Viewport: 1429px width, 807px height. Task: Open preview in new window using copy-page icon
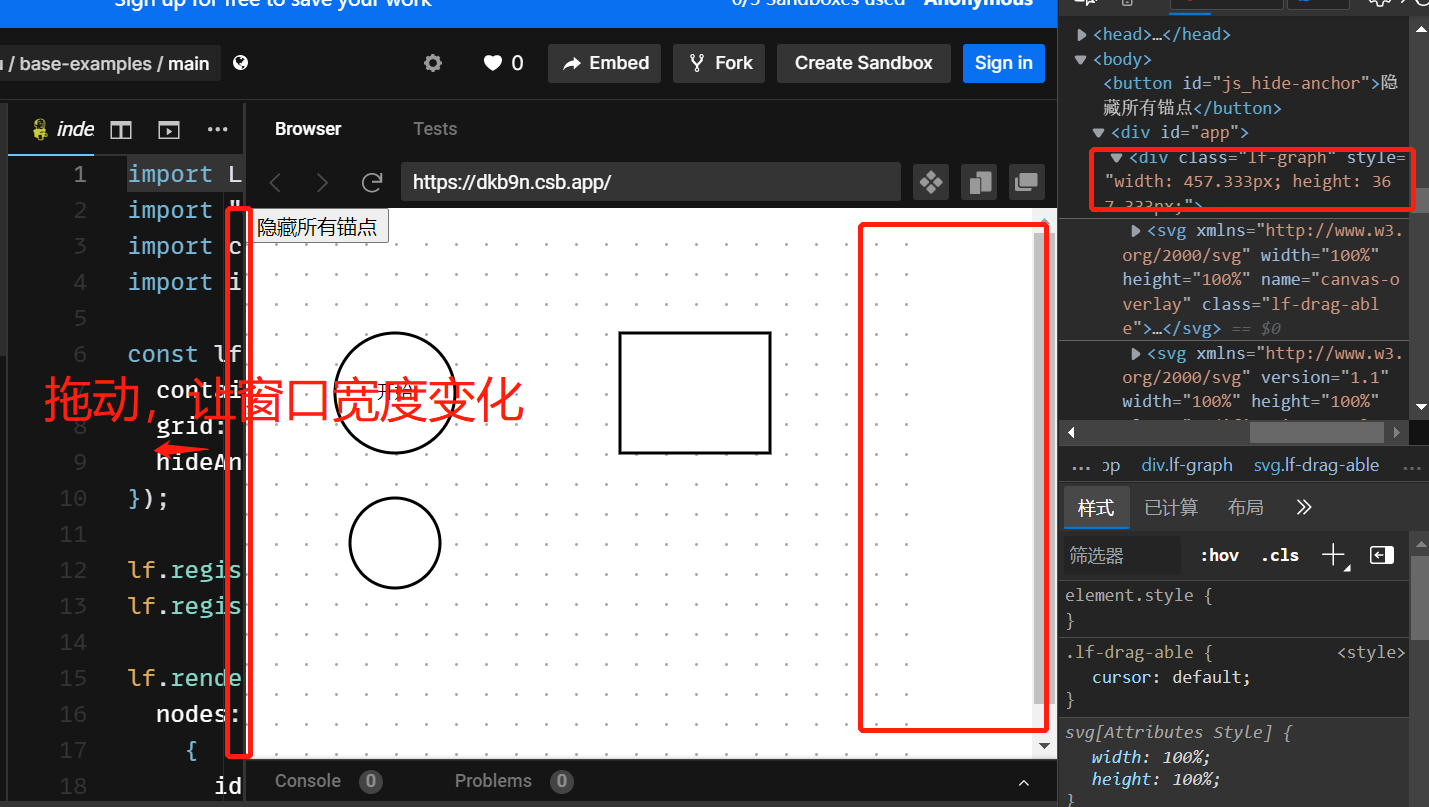click(978, 182)
